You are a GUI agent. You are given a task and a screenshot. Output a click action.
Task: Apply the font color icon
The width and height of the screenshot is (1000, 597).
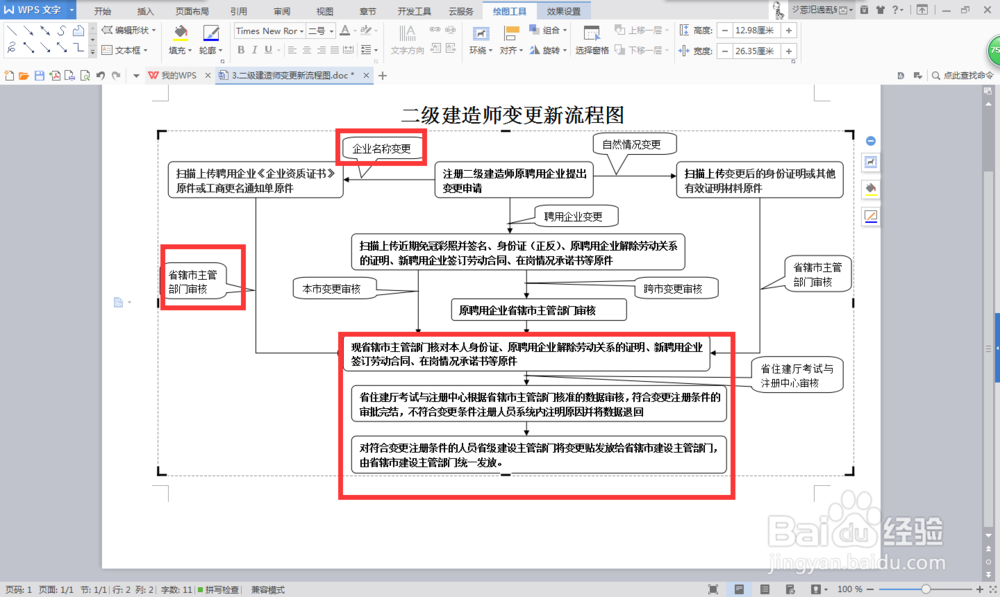344,31
